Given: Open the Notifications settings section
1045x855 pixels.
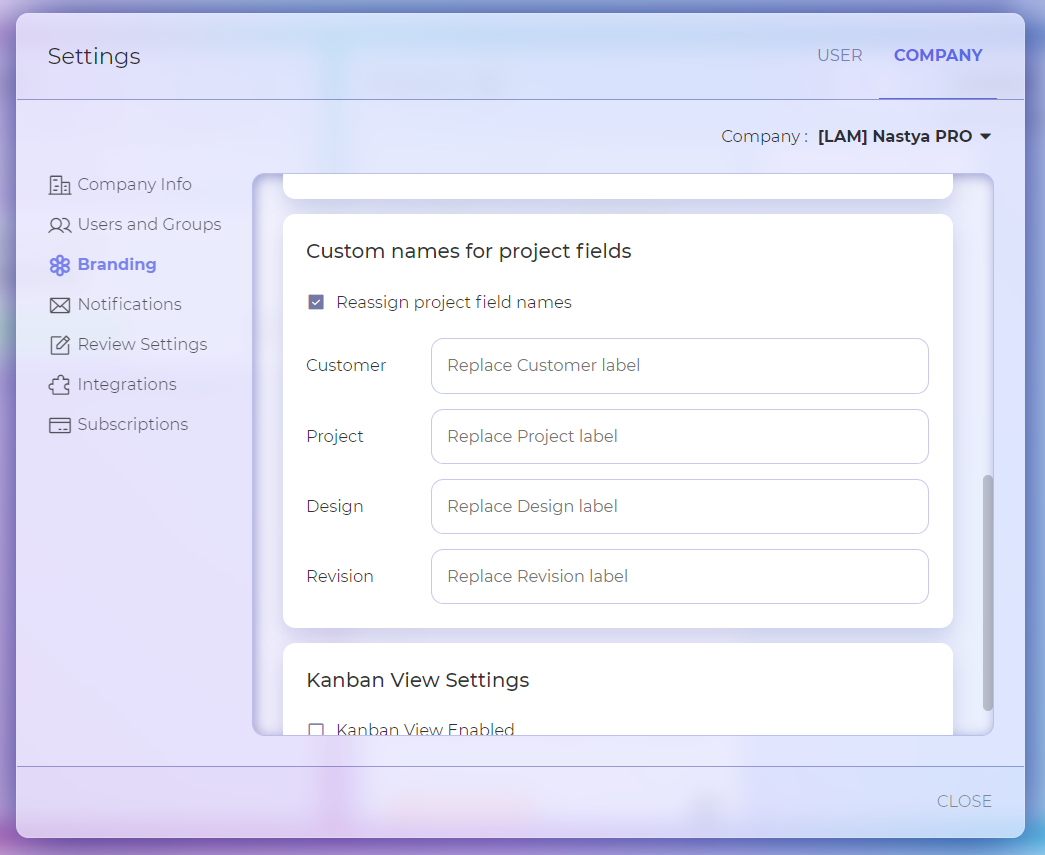Looking at the screenshot, I should coord(129,304).
